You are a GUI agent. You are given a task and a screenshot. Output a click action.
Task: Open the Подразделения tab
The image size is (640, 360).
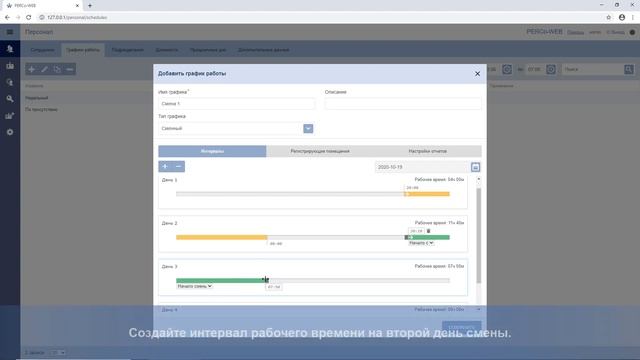[127, 50]
